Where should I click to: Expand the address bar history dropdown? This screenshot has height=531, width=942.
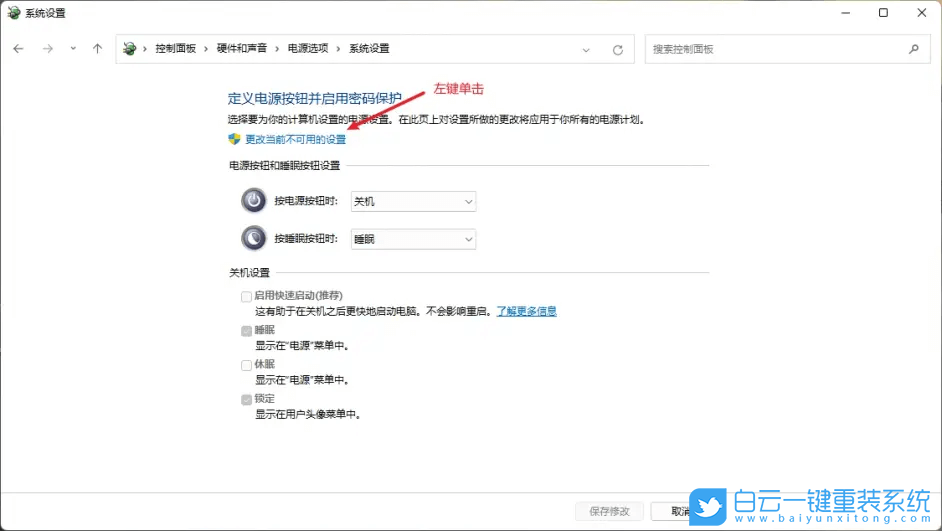coord(586,49)
